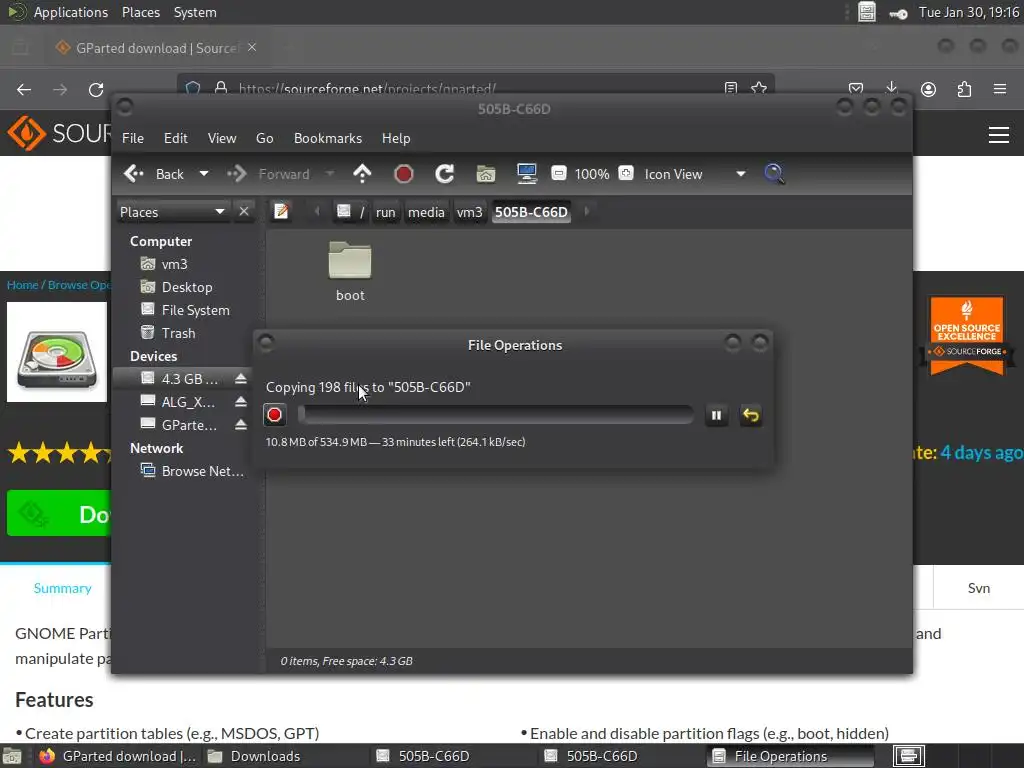The image size is (1024, 768).
Task: Eject the ALG_X volume
Action: click(241, 402)
